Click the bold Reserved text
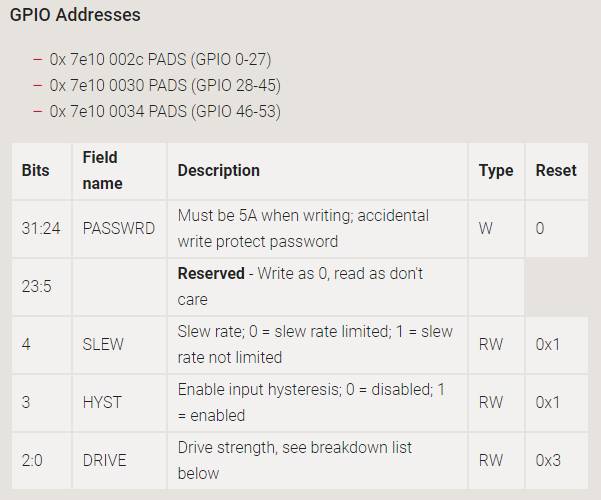This screenshot has width=601, height=500. (x=211, y=273)
